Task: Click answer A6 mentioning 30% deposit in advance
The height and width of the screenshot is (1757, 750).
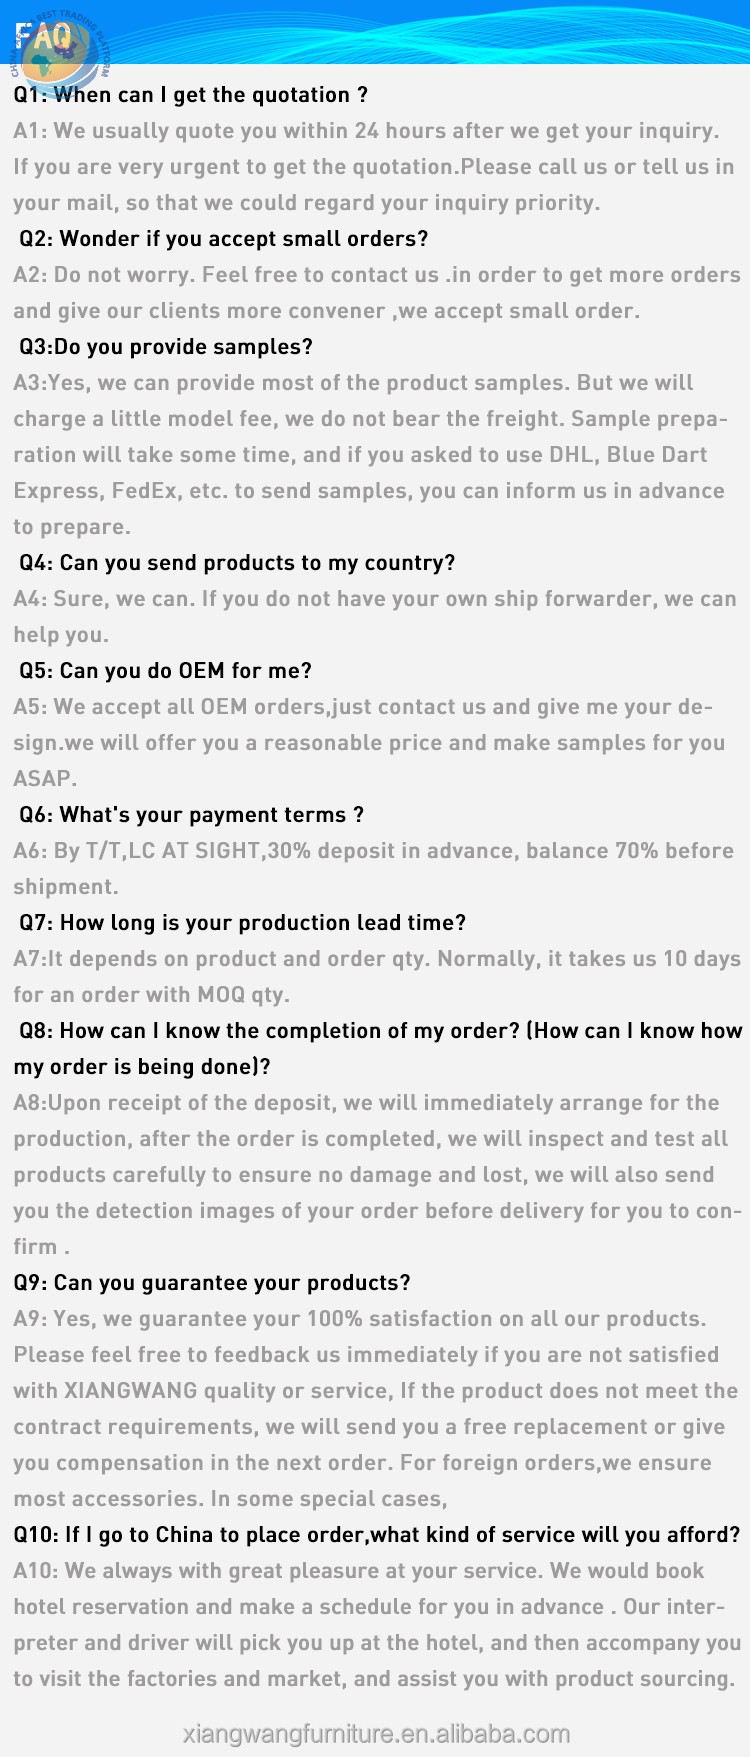Action: pyautogui.click(x=373, y=851)
